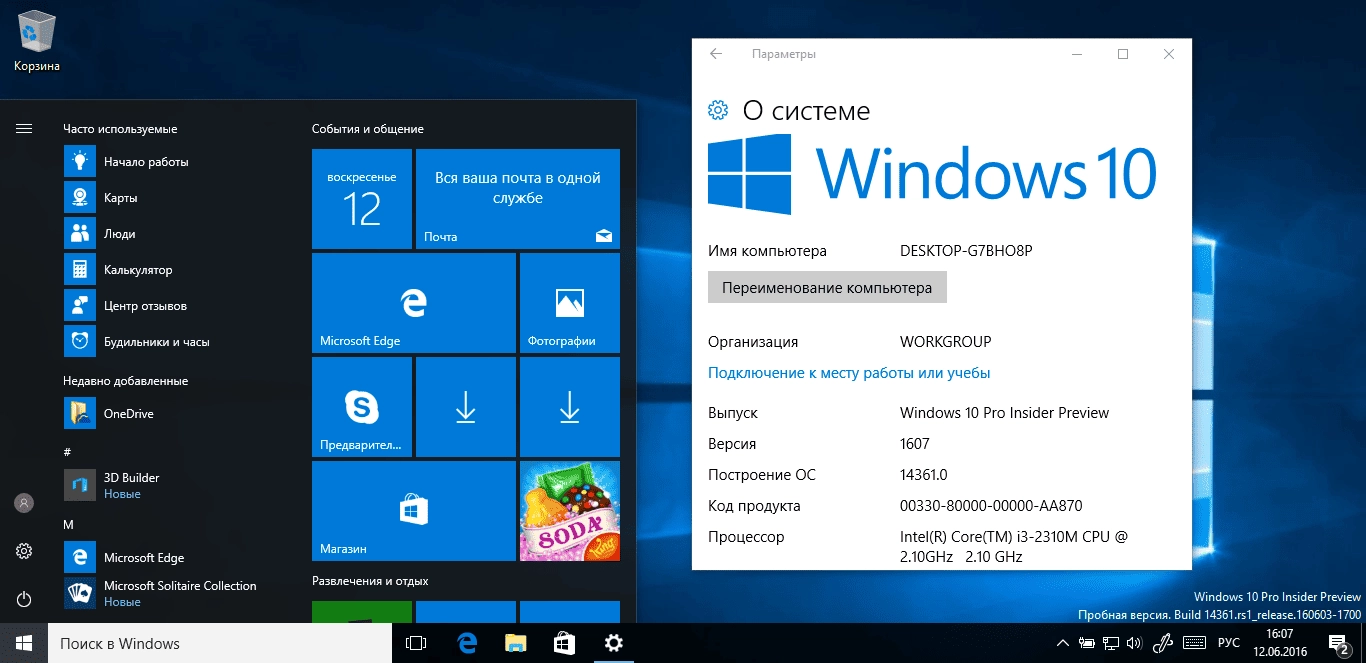This screenshot has height=663, width=1366.
Task: Click the '#' letter group header
Action: 67,453
